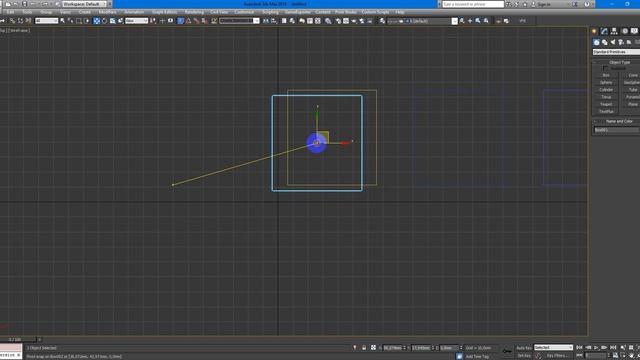640x360 pixels.
Task: Open the Named Selection Sets dropdown
Action: tap(239, 21)
